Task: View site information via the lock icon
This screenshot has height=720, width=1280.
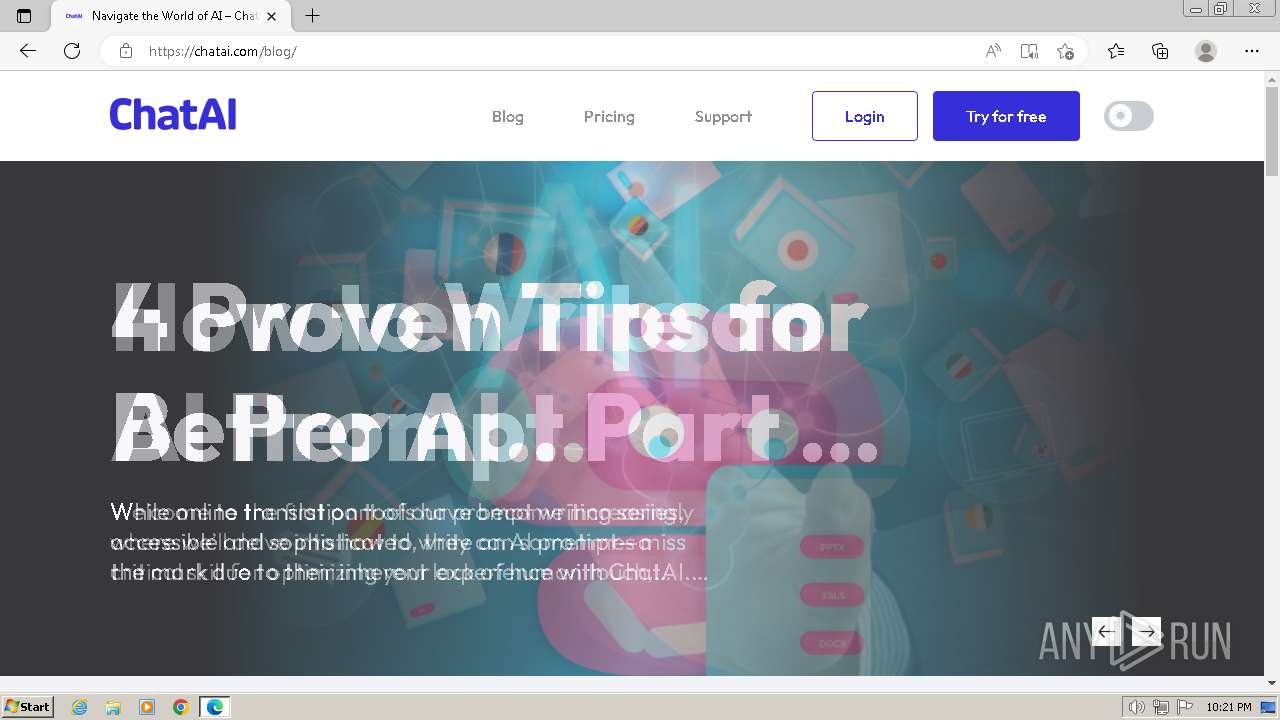Action: 126,51
